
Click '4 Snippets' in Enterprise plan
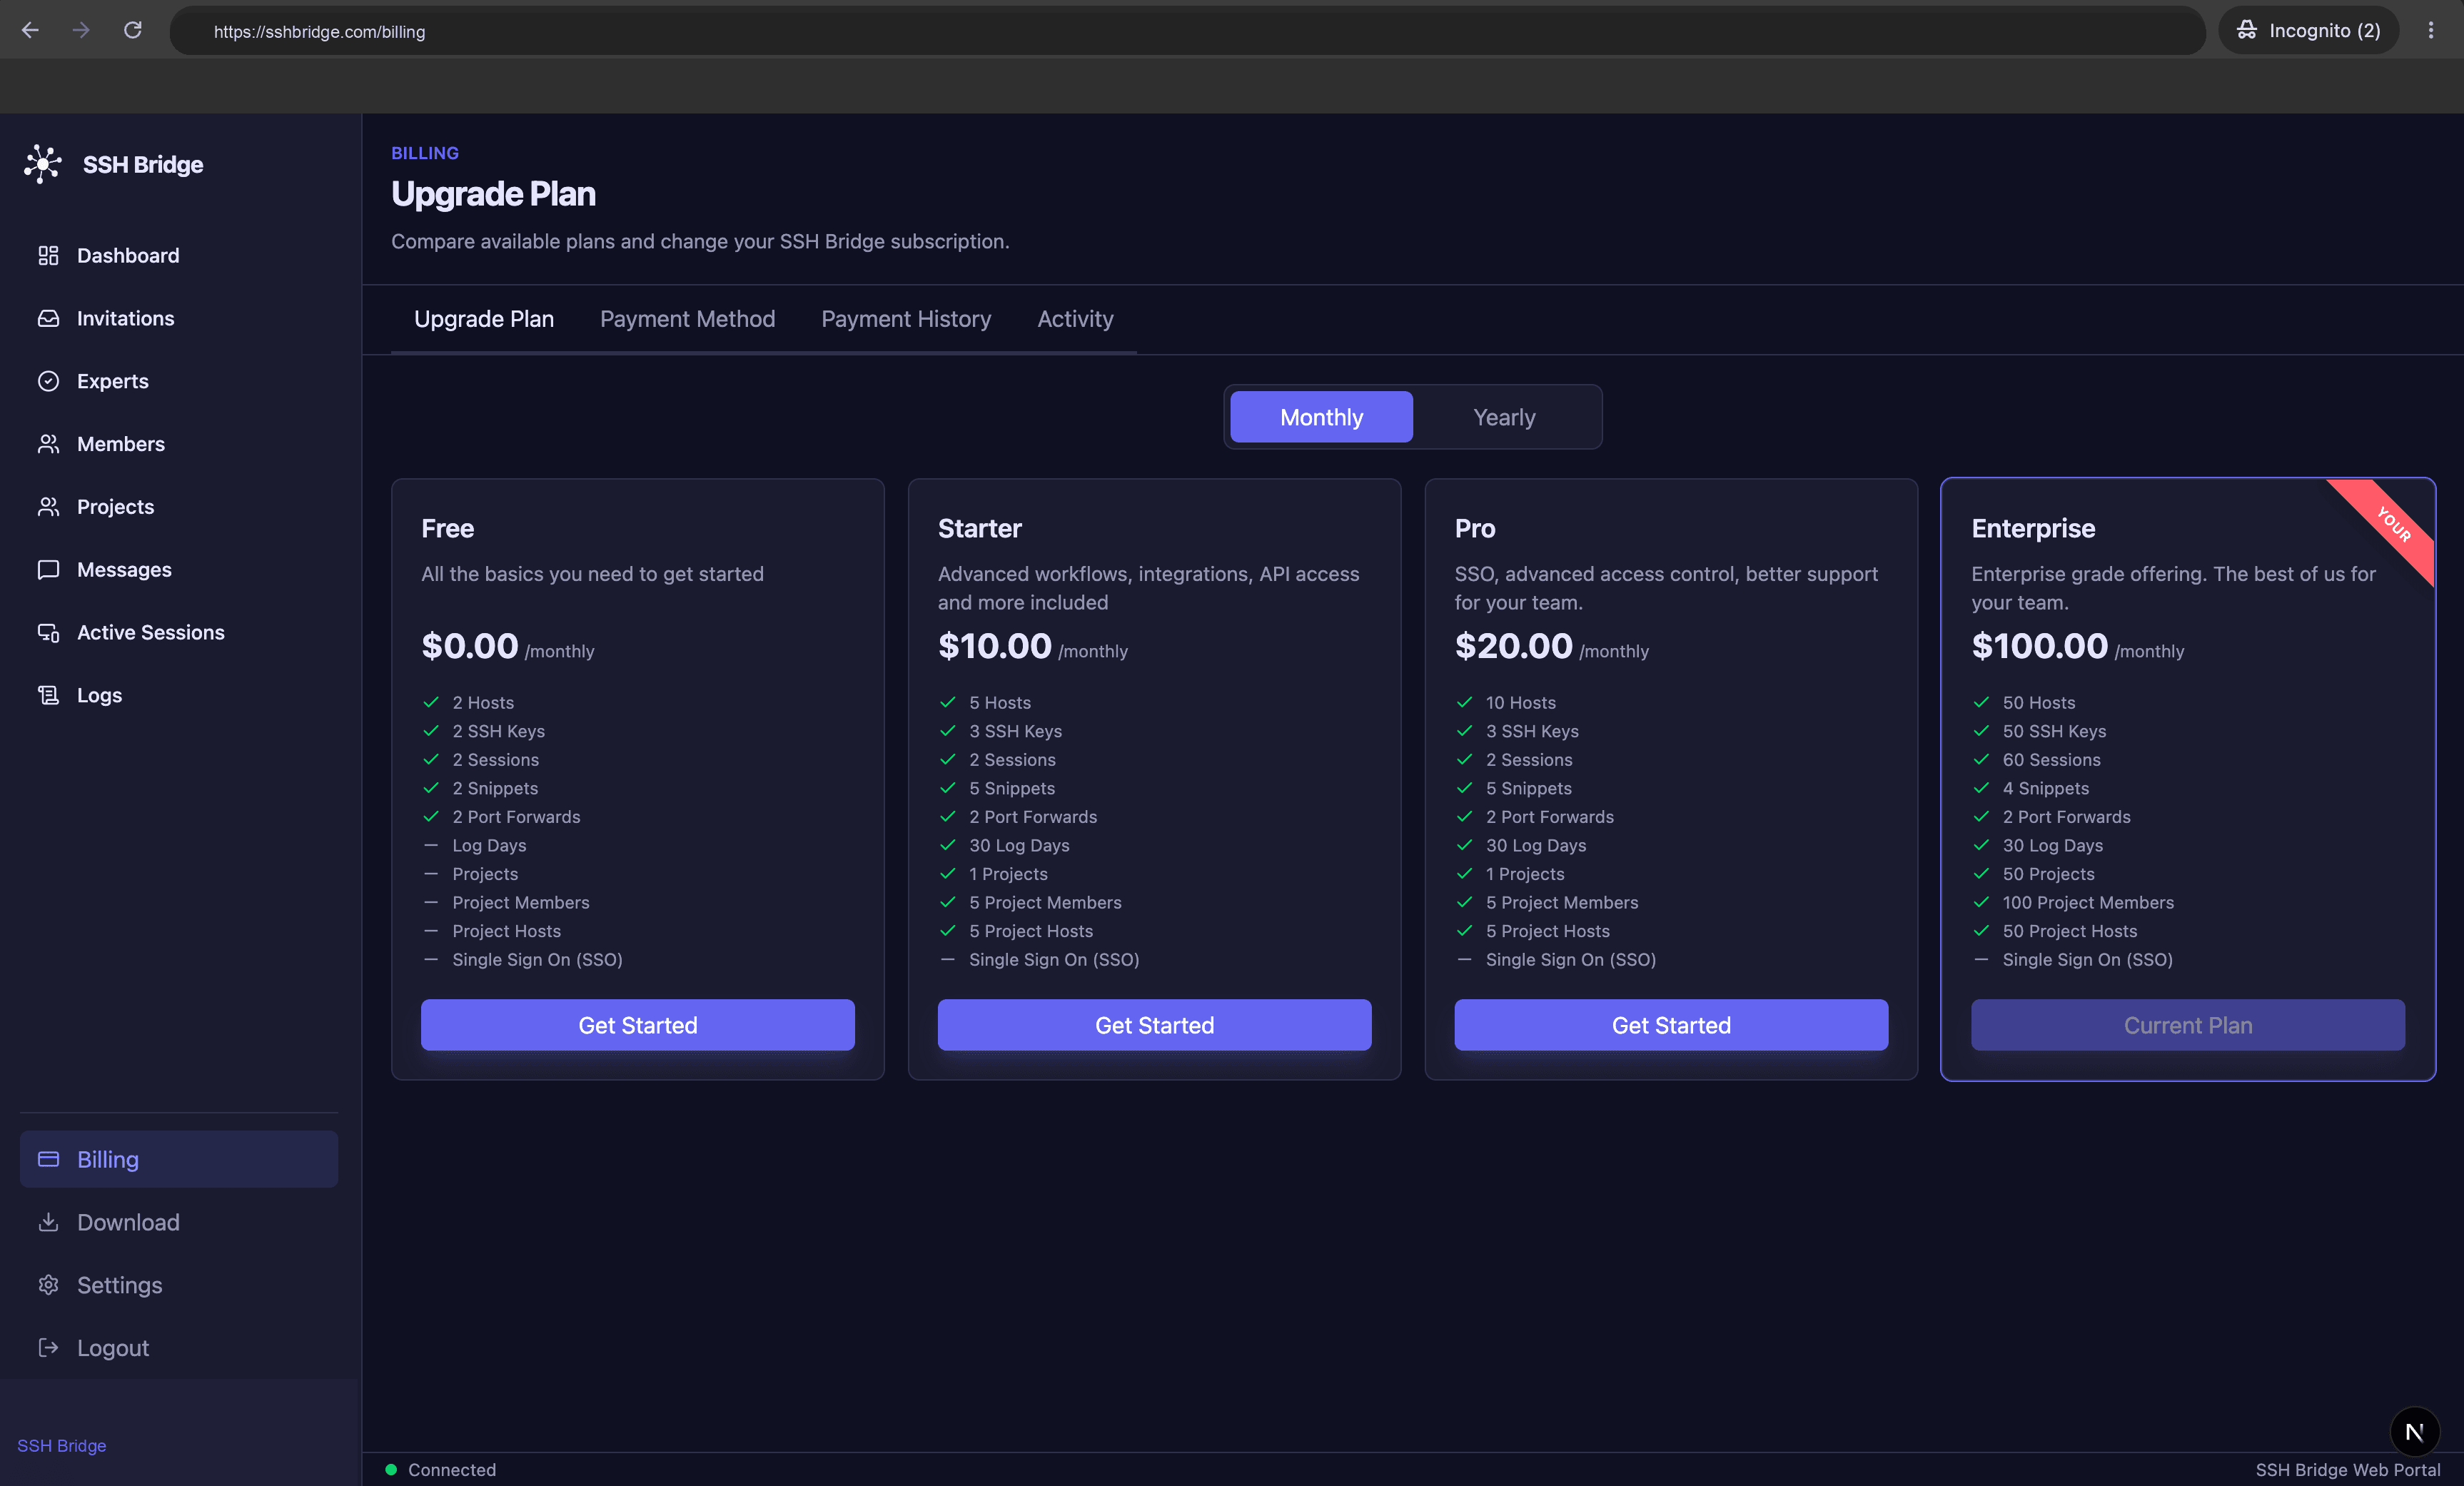[2045, 789]
